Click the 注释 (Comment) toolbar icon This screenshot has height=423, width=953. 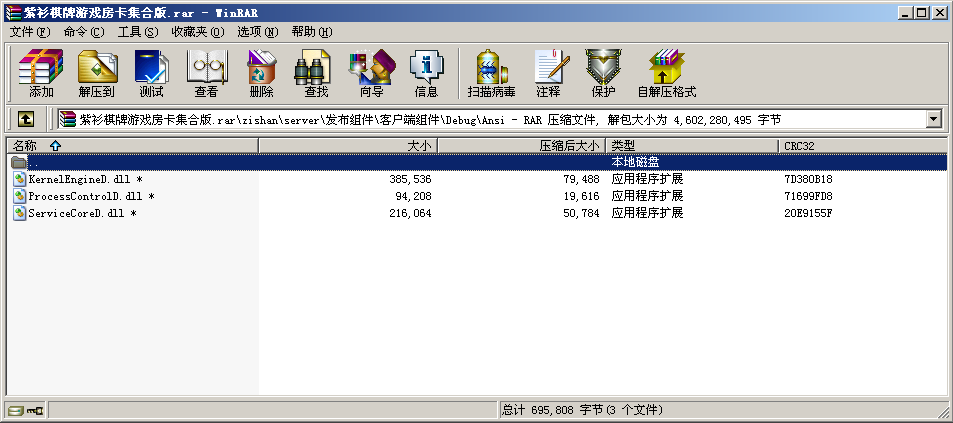(x=548, y=74)
